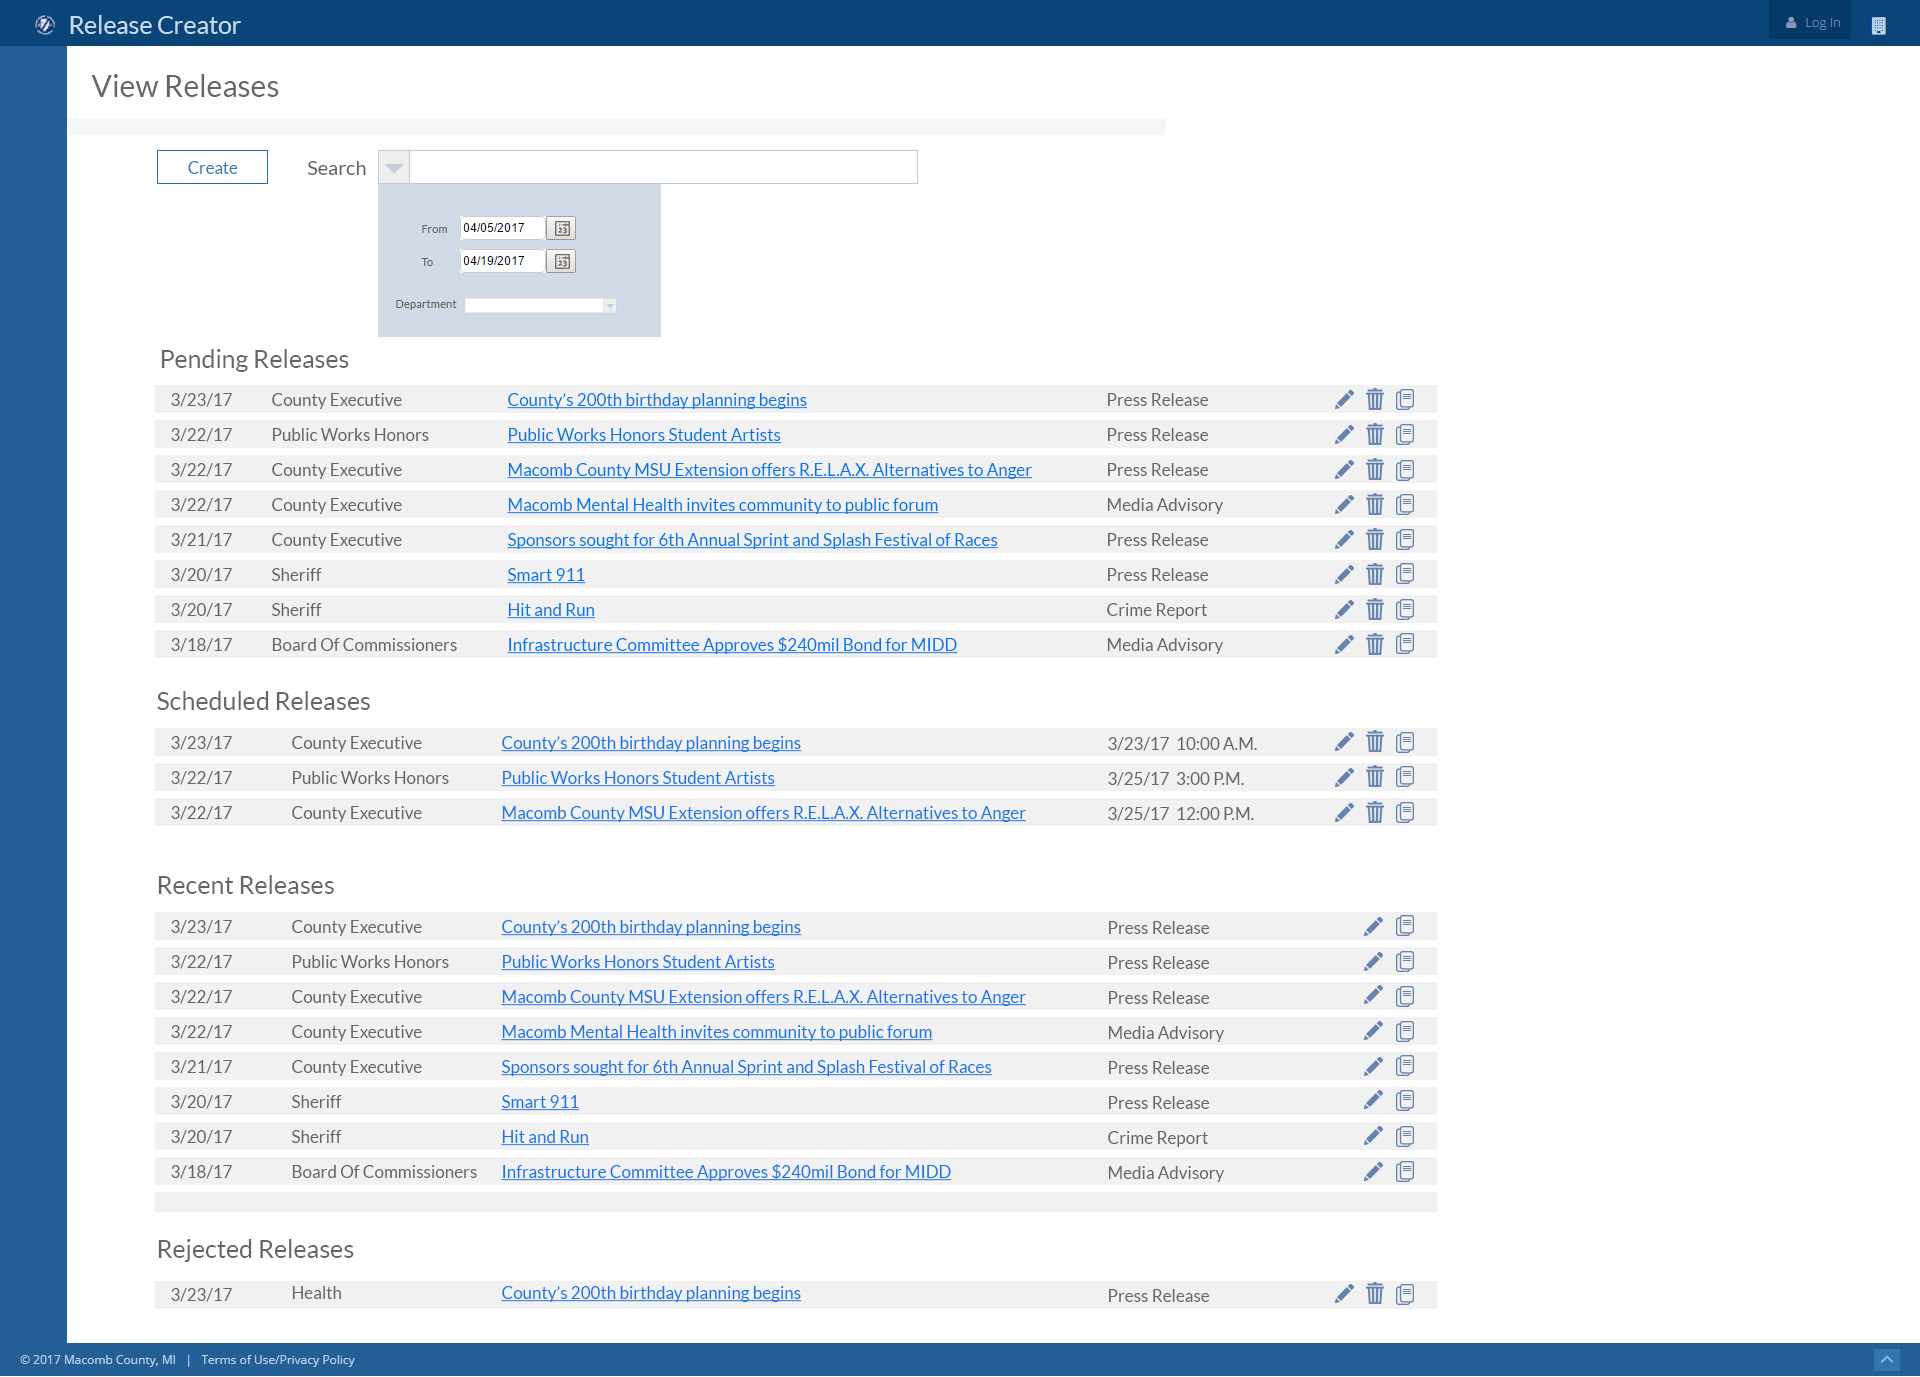
Task: Click the Search text field
Action: (663, 168)
